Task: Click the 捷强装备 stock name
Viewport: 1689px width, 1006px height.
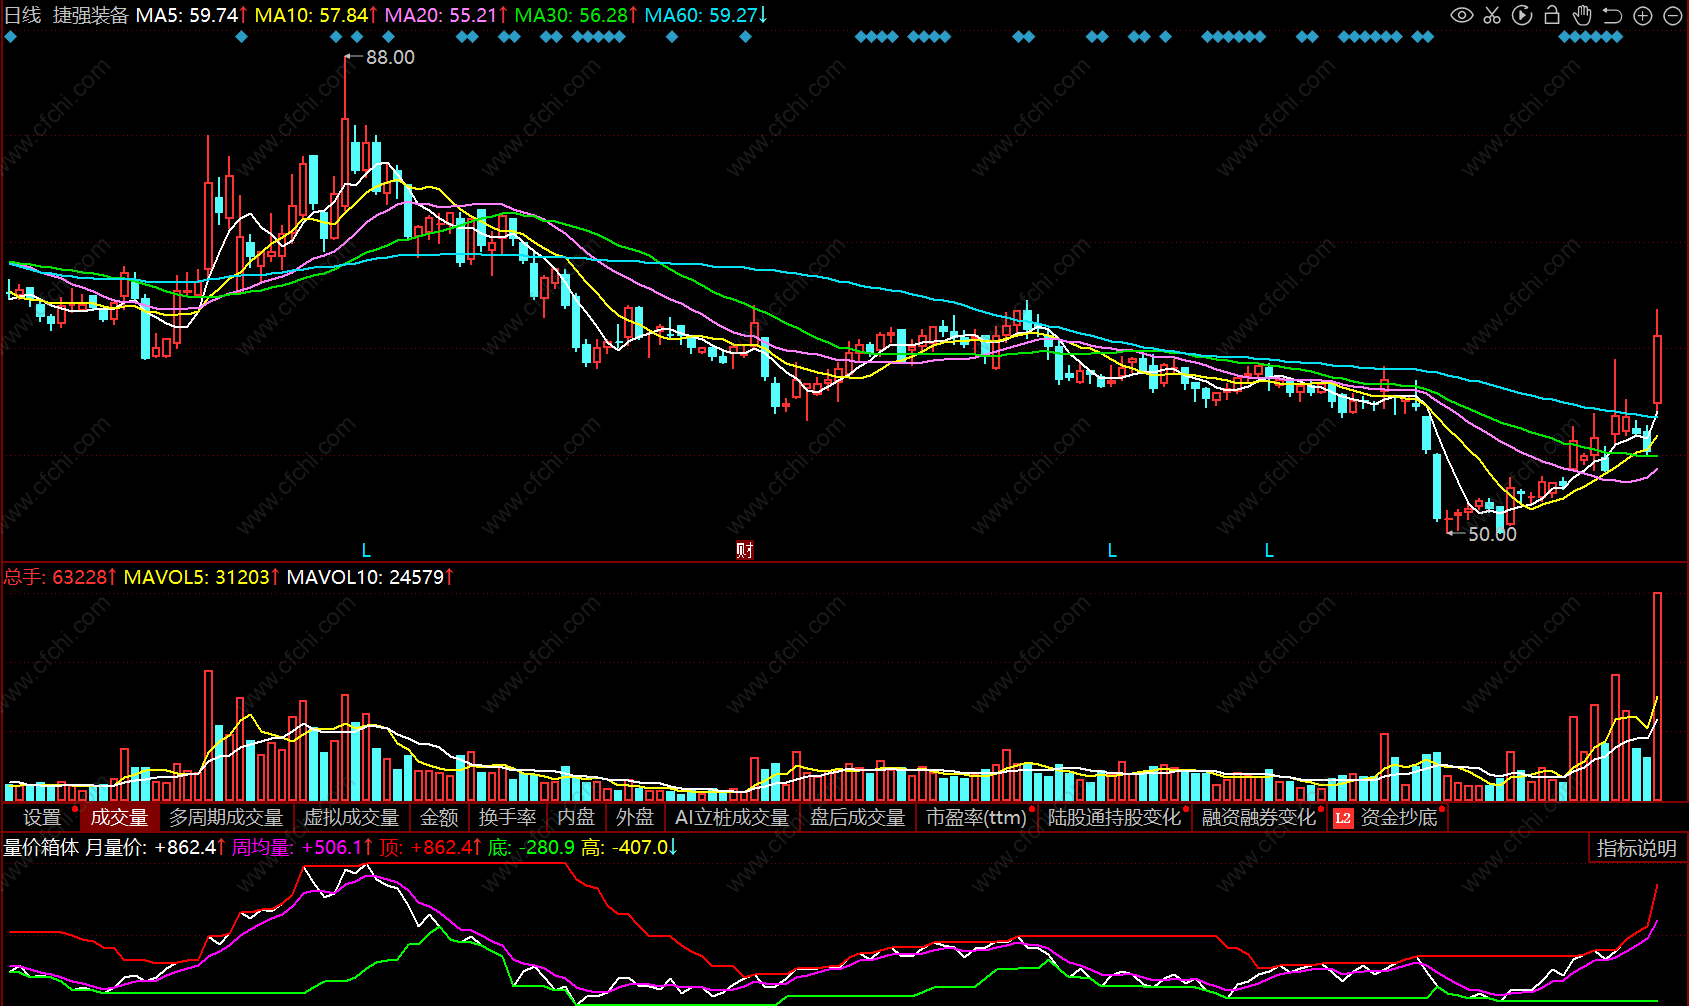Action: tap(91, 15)
